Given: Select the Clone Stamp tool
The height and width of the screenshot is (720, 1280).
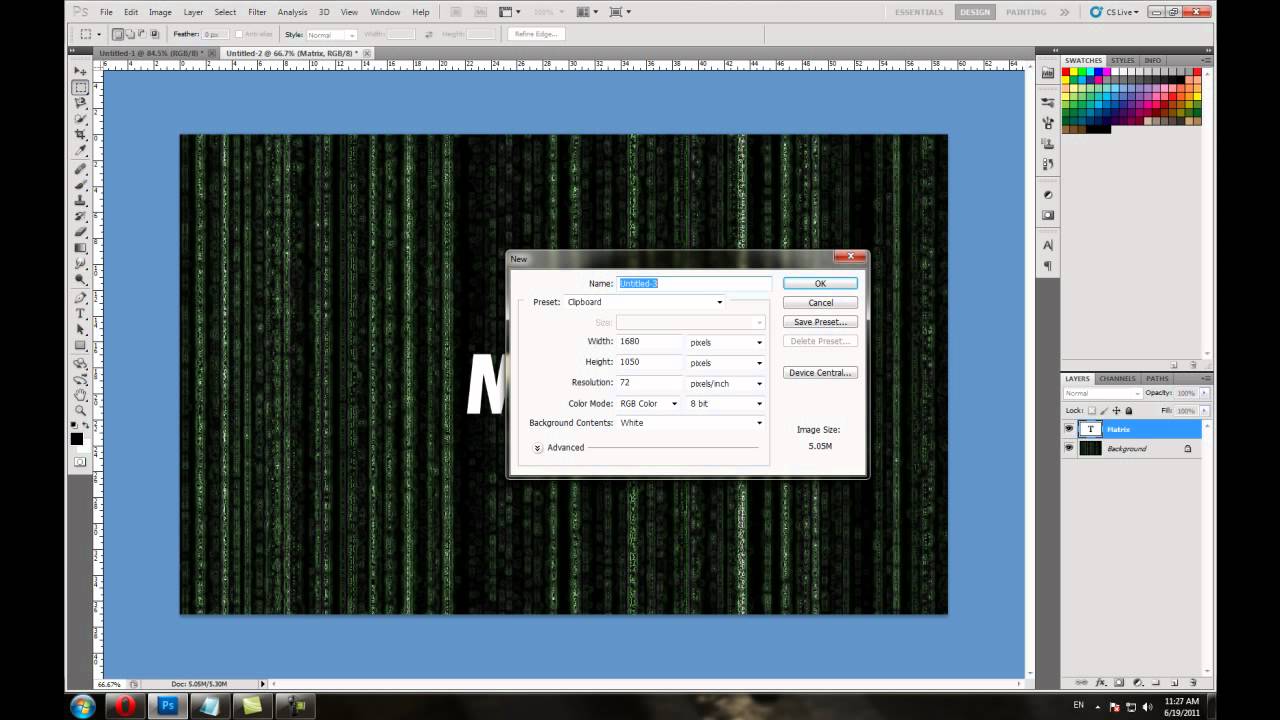Looking at the screenshot, I should point(80,201).
